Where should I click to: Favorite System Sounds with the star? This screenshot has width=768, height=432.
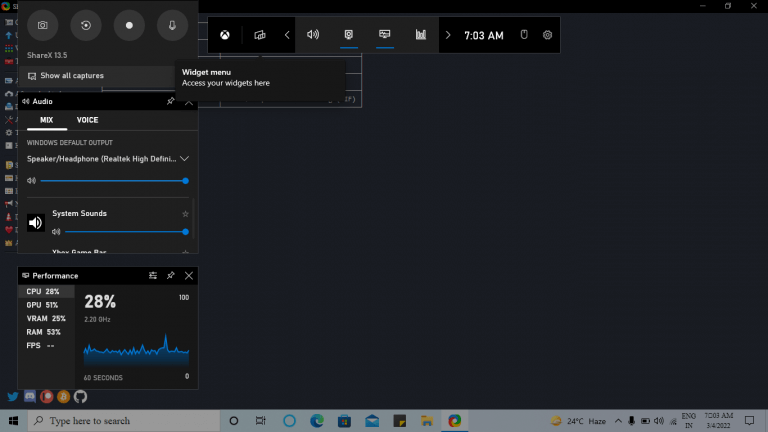[x=185, y=214]
